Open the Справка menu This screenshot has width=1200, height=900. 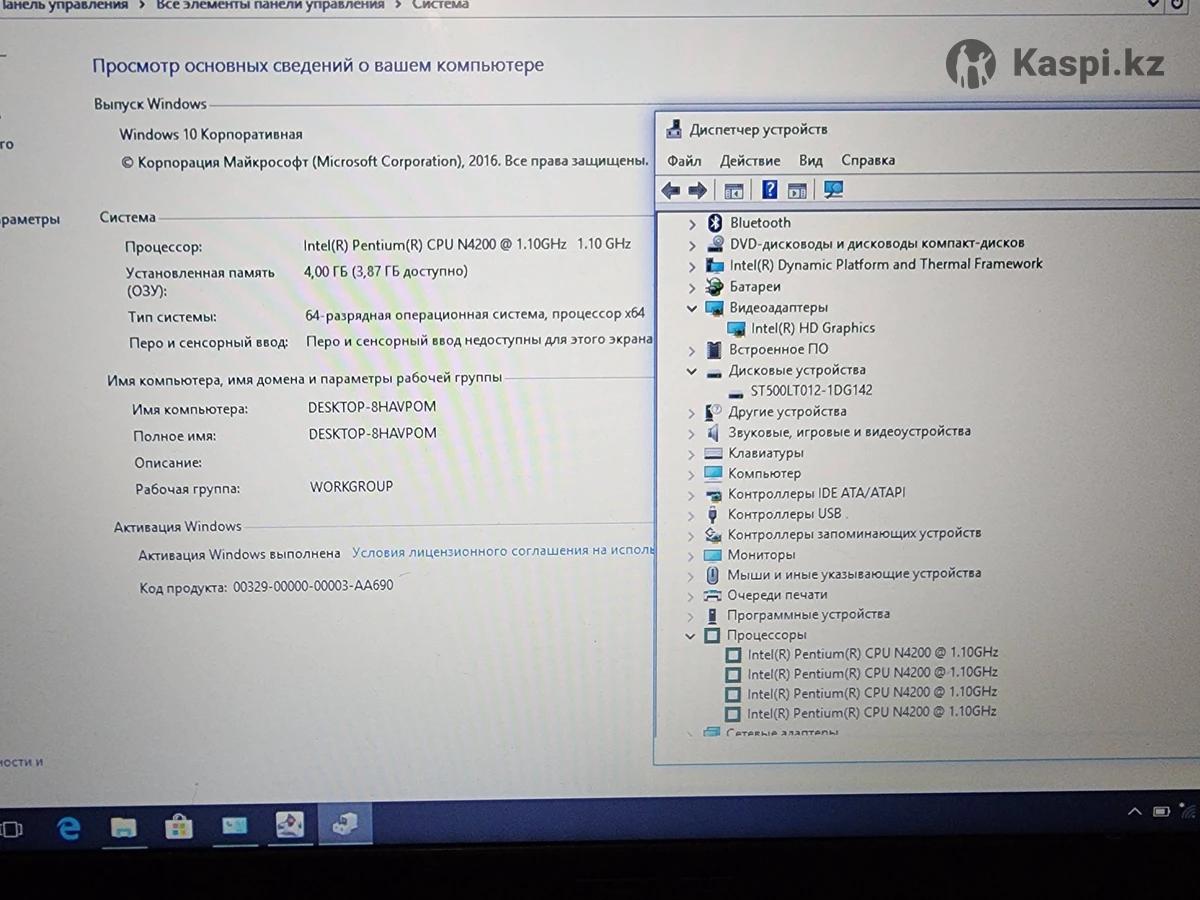pos(867,161)
